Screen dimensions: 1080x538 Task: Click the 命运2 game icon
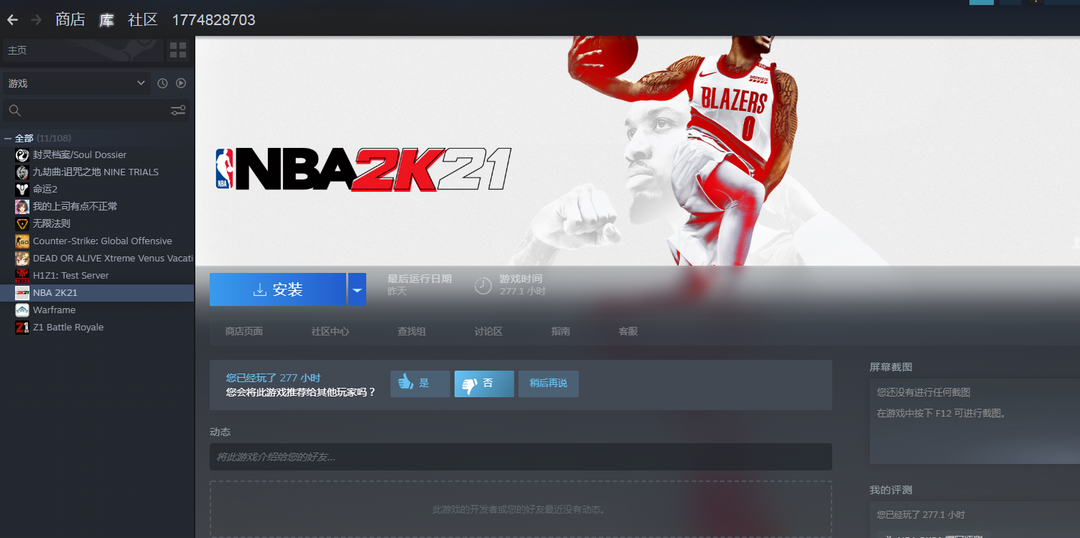pos(22,189)
